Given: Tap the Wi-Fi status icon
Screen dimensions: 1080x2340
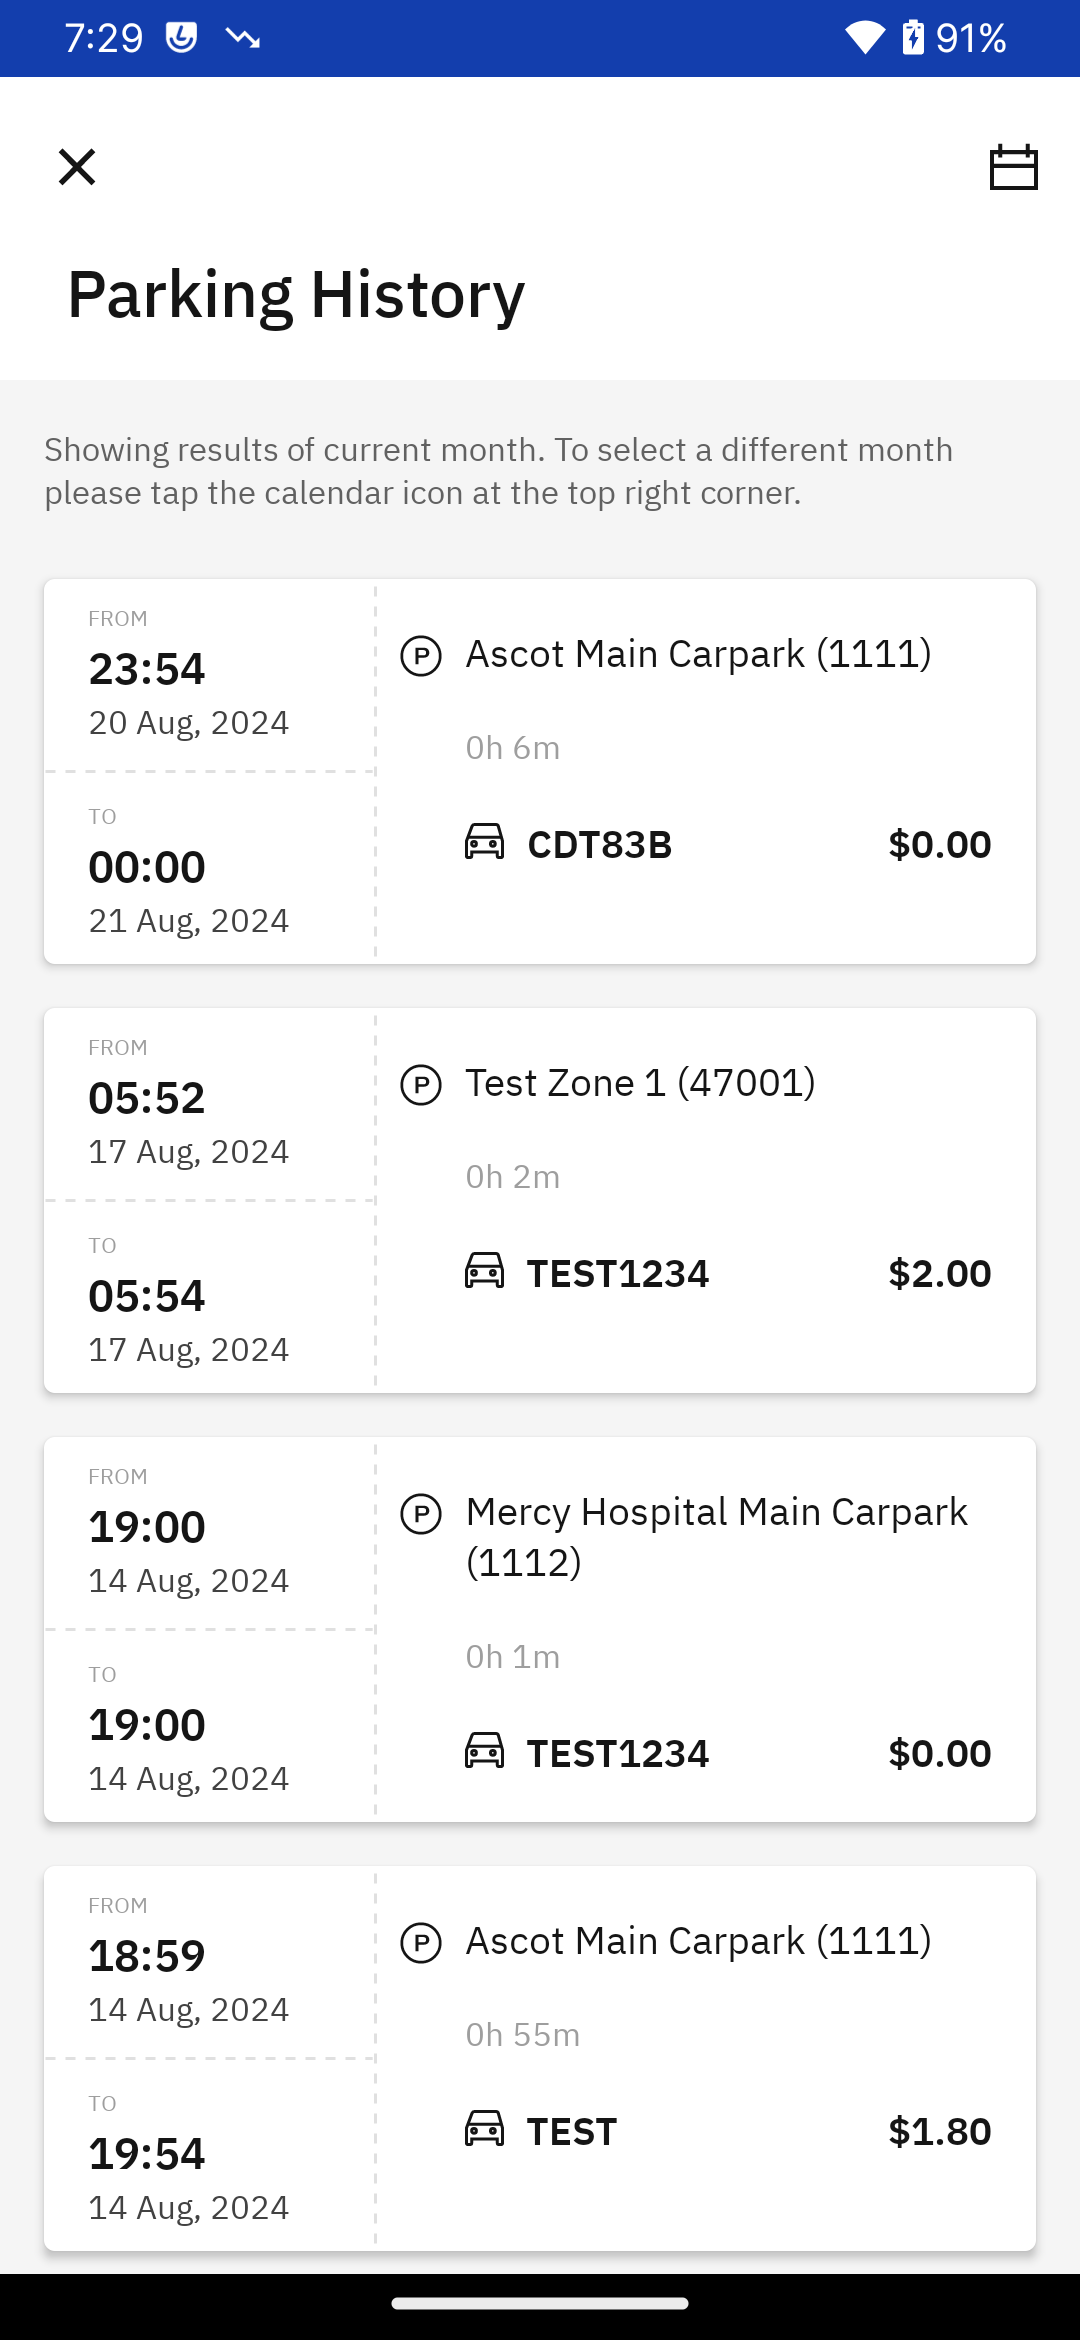Looking at the screenshot, I should coord(865,38).
